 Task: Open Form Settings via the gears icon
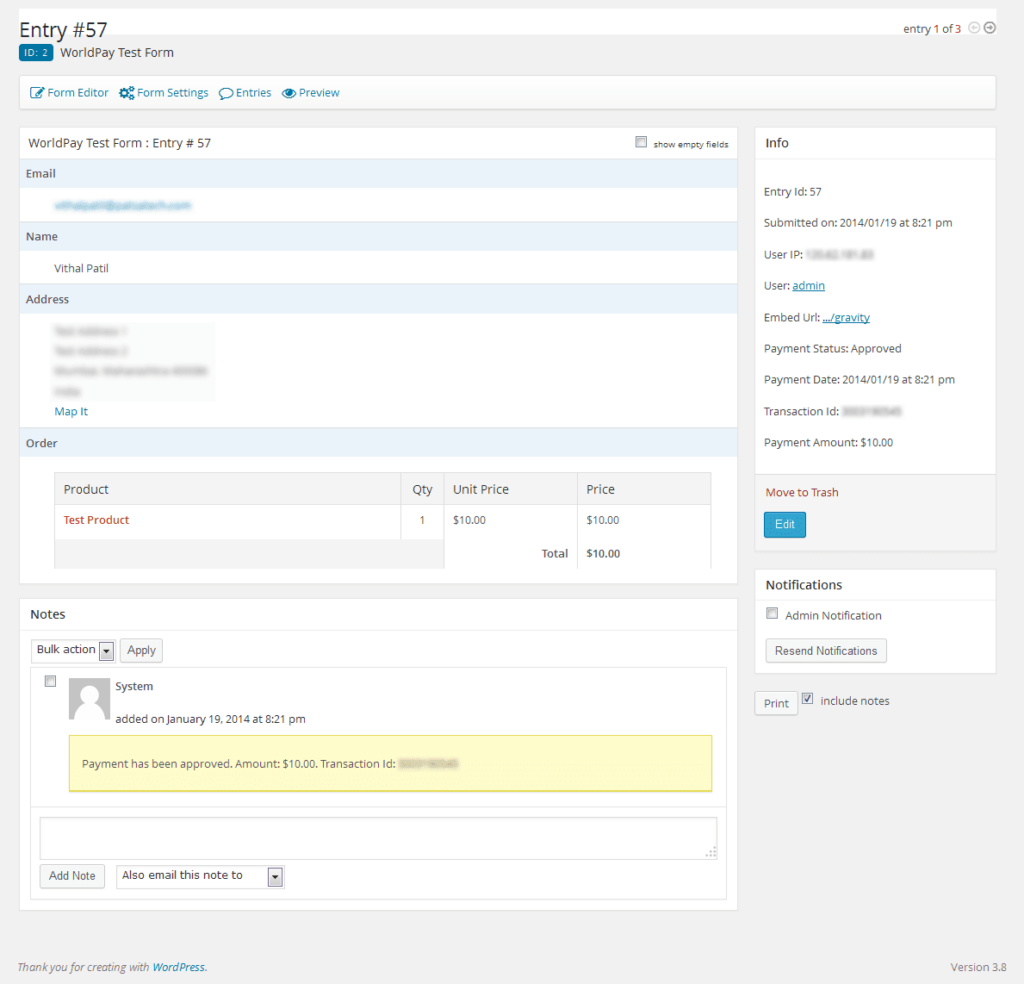tap(127, 92)
